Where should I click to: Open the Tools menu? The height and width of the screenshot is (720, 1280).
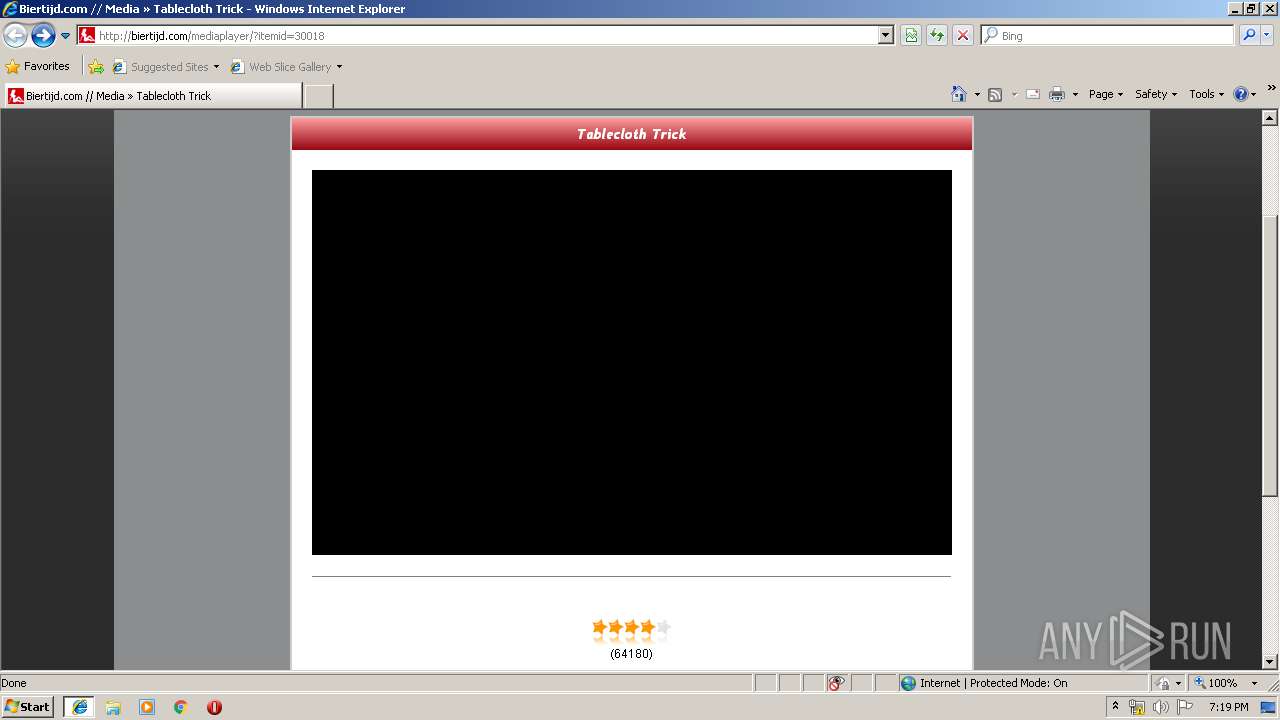(1206, 94)
